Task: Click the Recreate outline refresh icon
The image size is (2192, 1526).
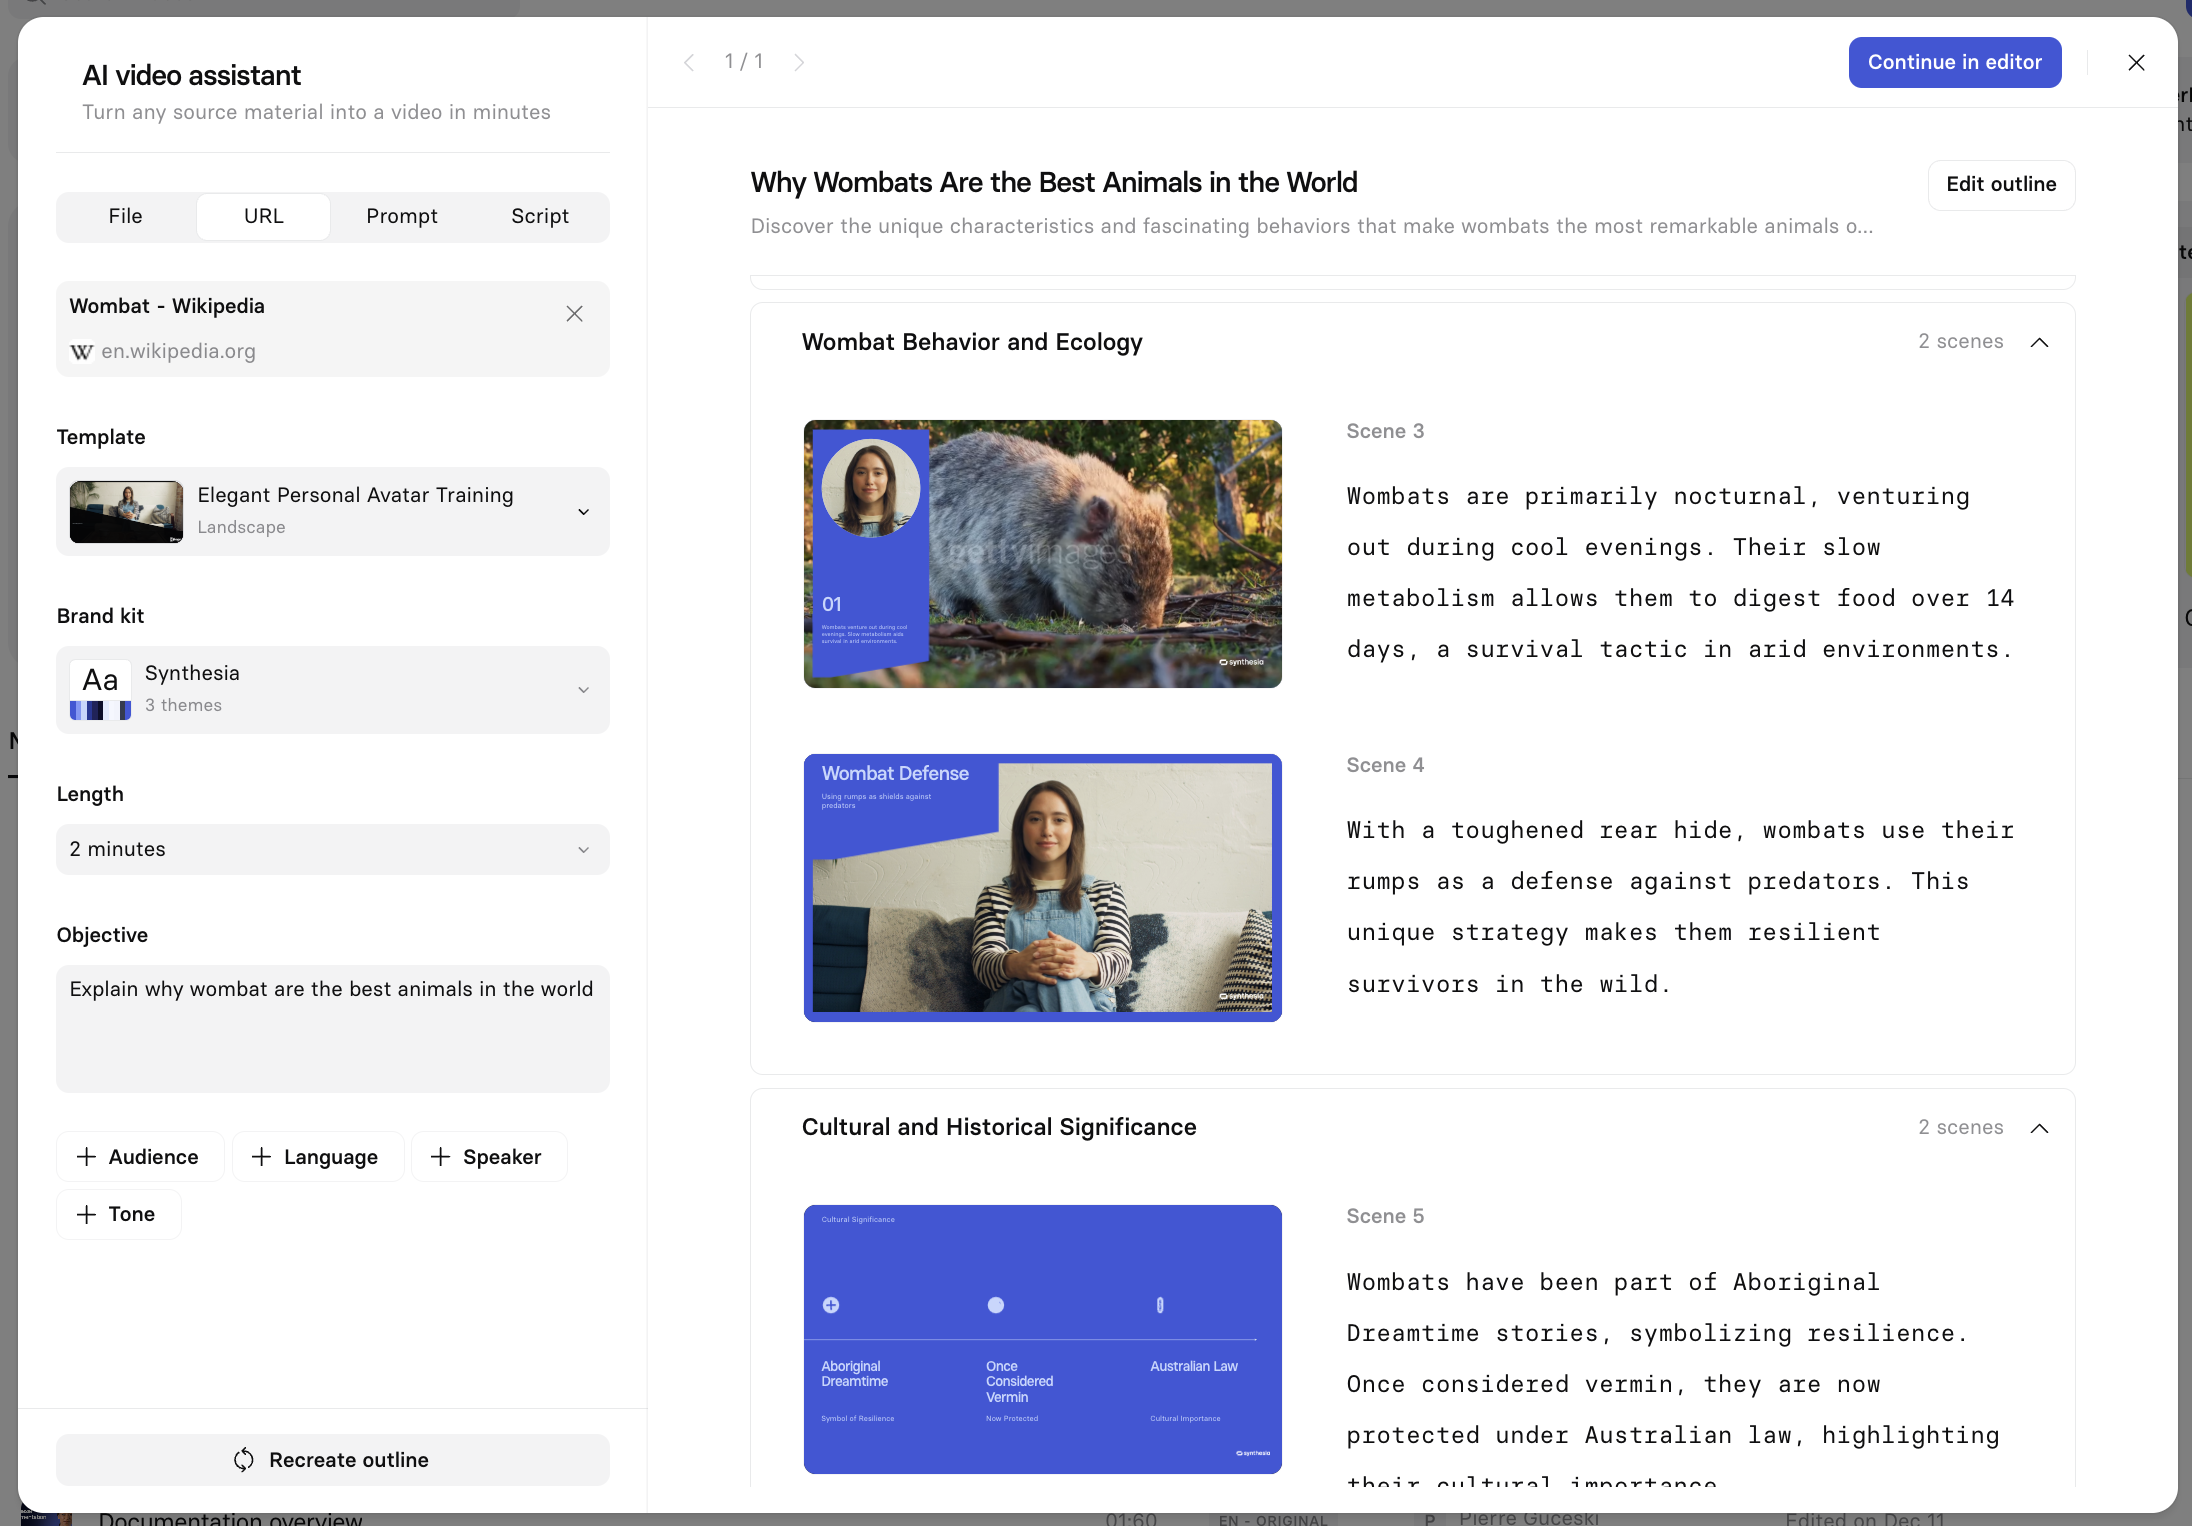Action: point(244,1460)
